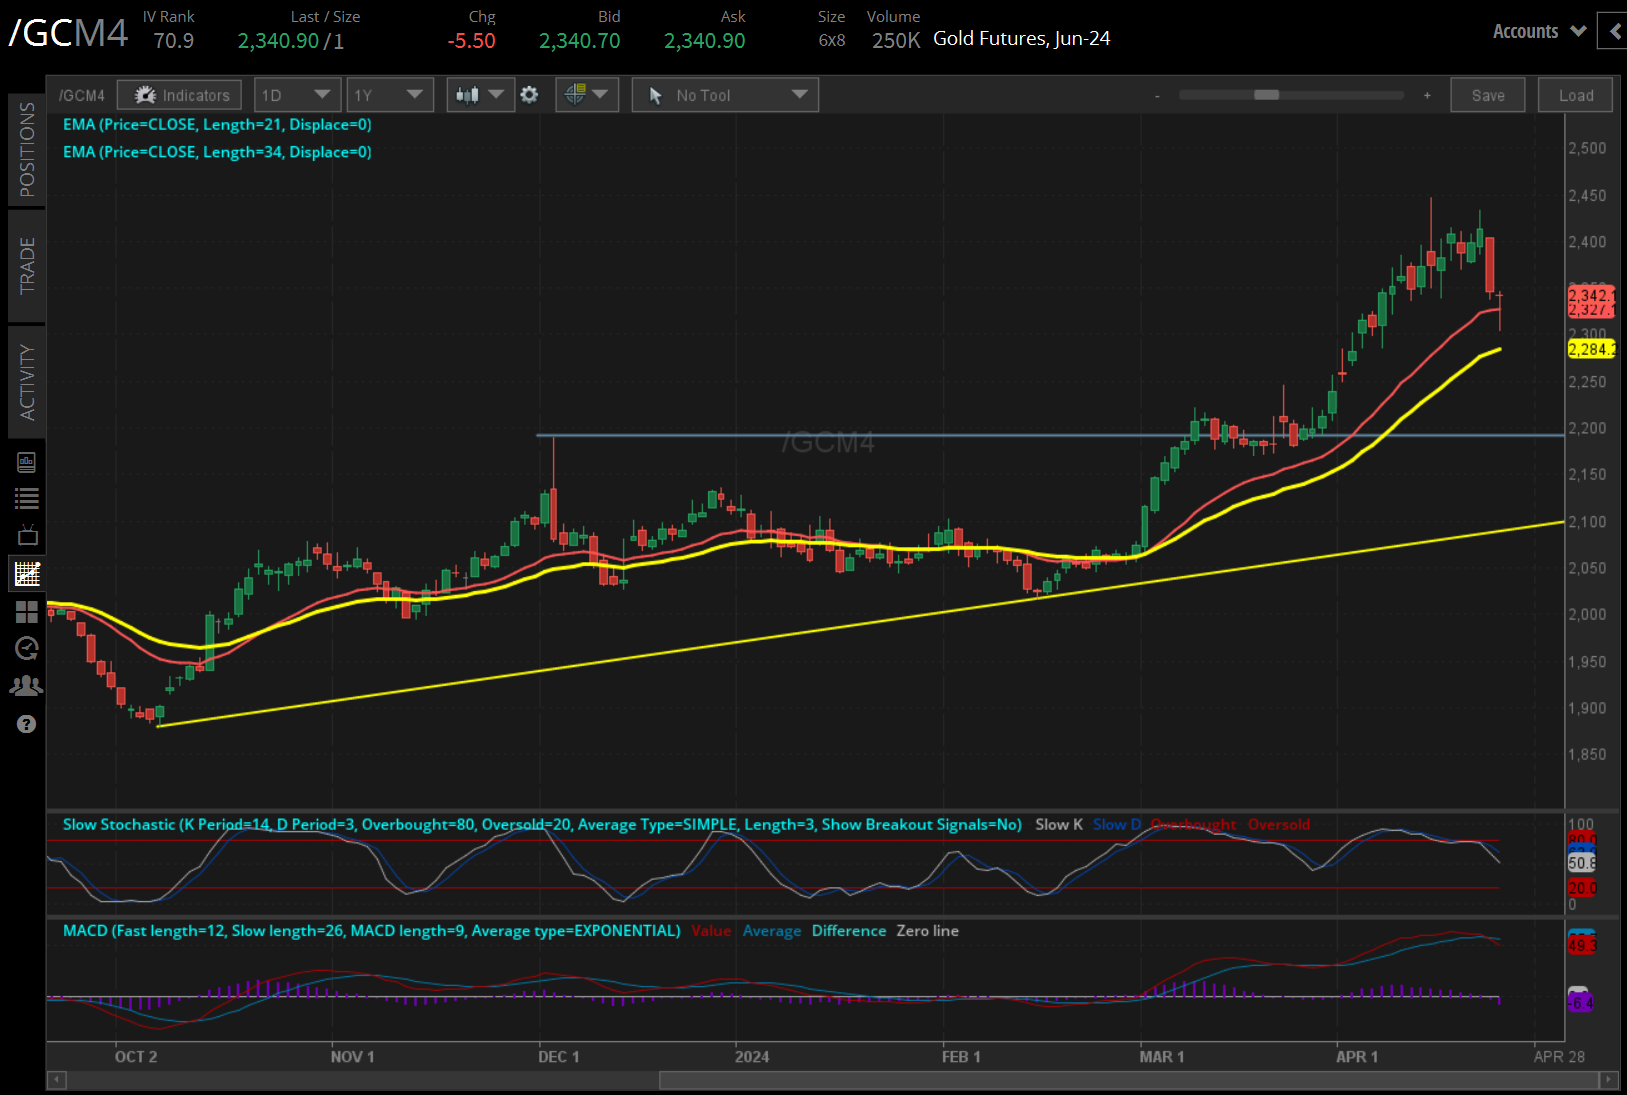Open the No Tool drawing selector

(725, 95)
